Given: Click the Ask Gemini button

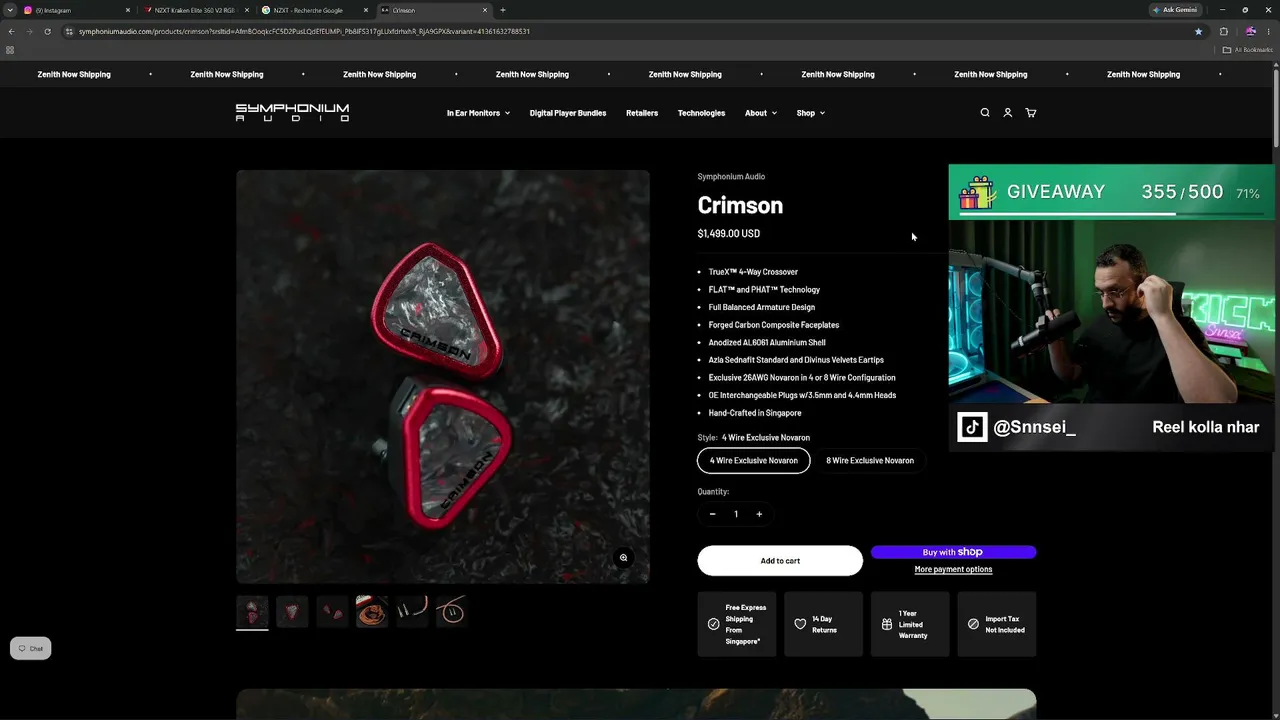Looking at the screenshot, I should click(x=1175, y=10).
